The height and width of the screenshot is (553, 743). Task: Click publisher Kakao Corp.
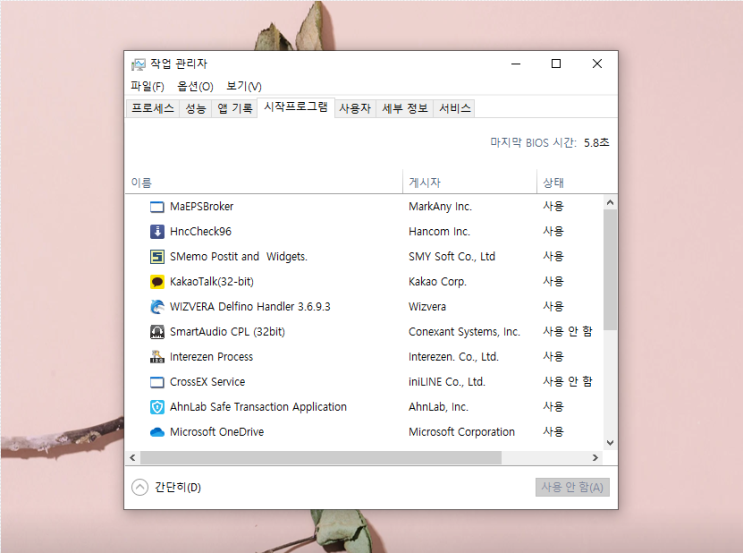coord(438,282)
